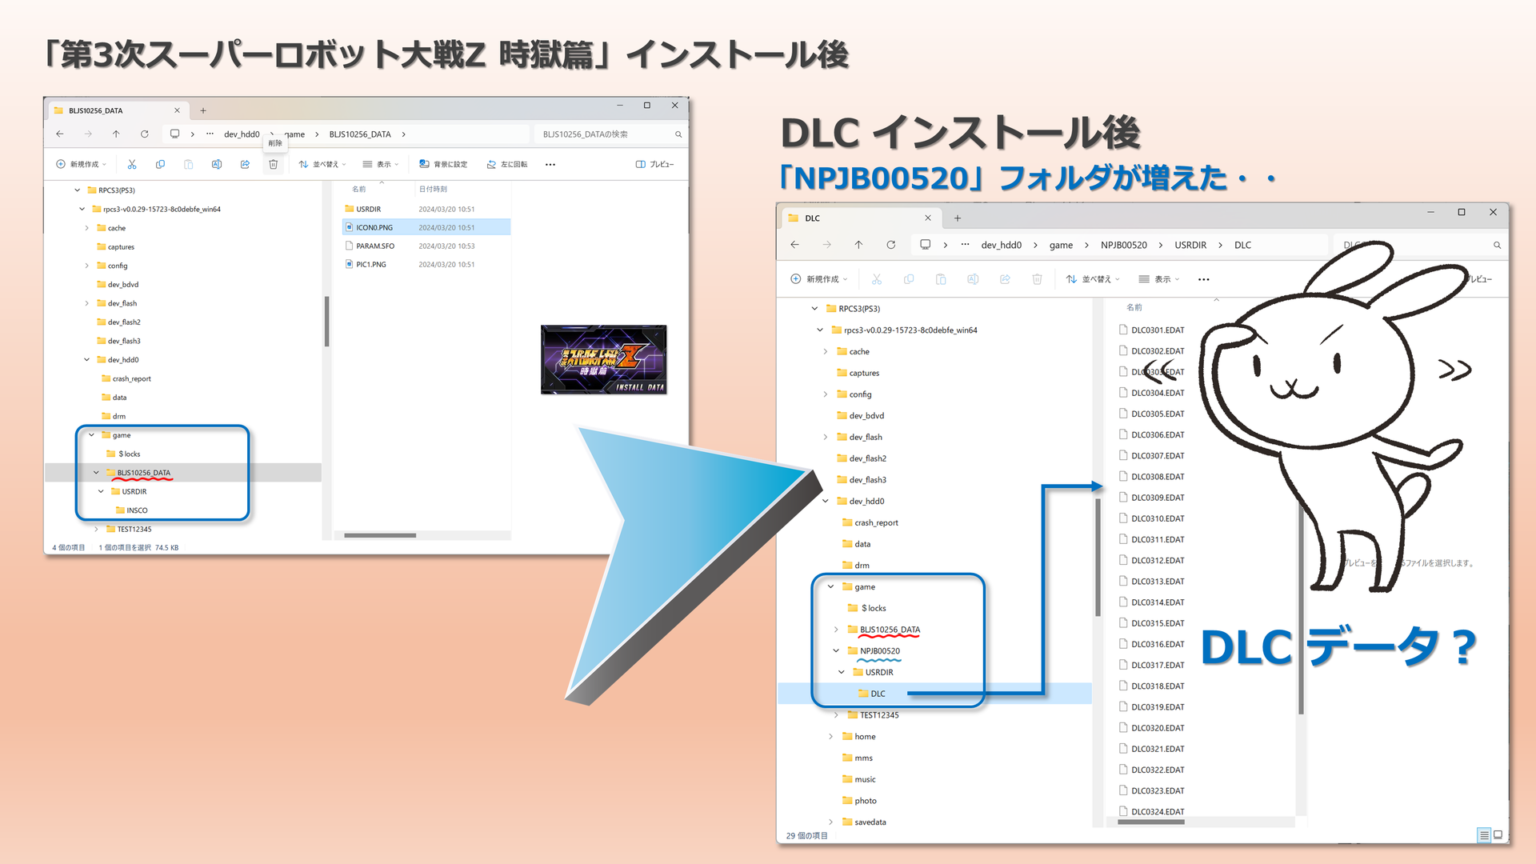The height and width of the screenshot is (864, 1536).
Task: Click 名前 column header in DLC window
Action: click(1134, 308)
